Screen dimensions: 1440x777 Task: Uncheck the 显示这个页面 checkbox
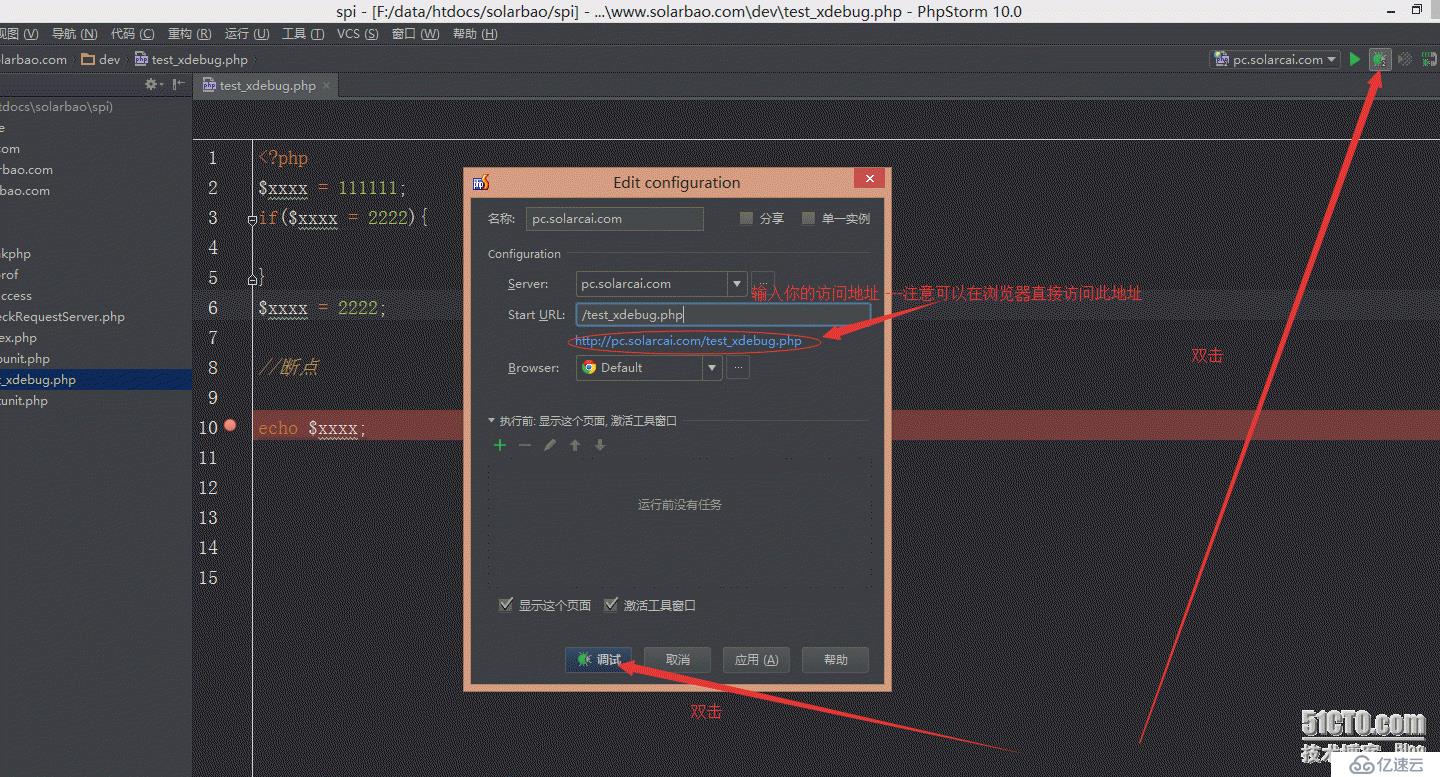506,605
